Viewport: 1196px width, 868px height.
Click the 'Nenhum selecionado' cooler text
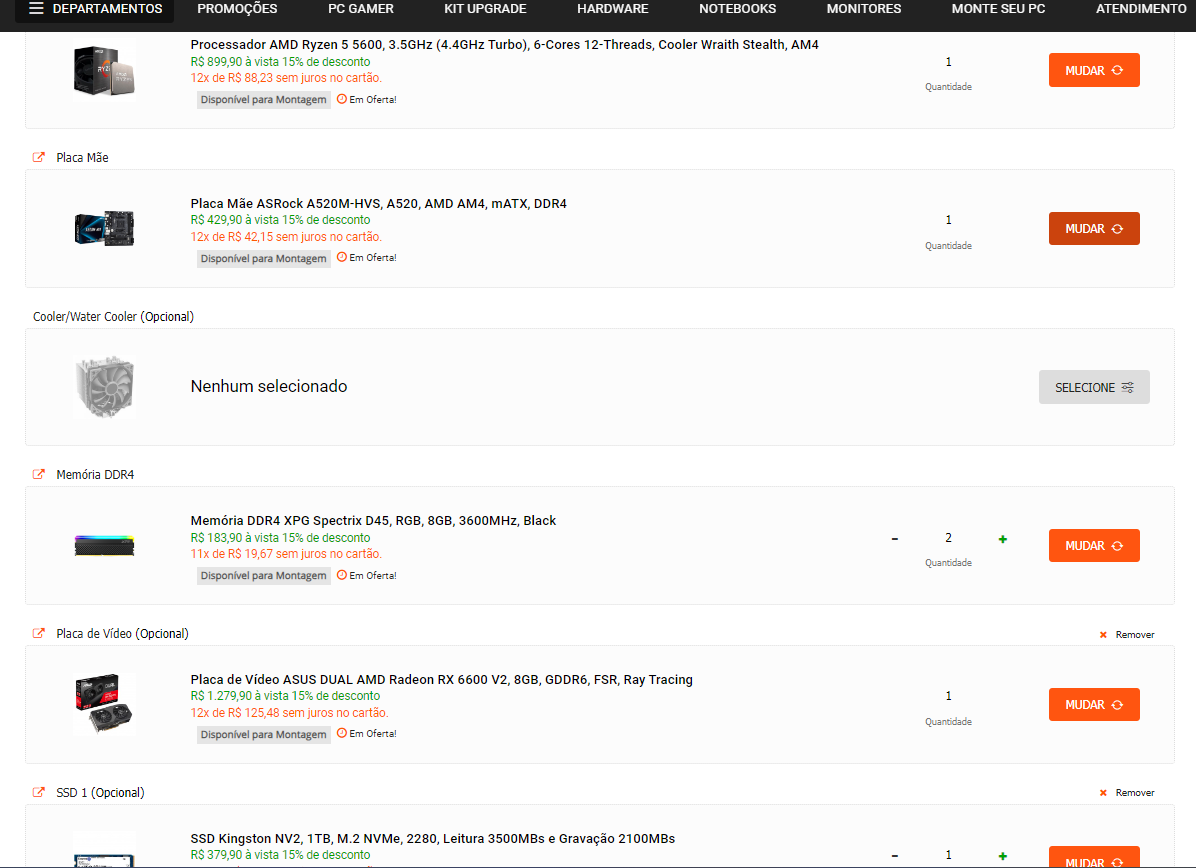(x=268, y=386)
